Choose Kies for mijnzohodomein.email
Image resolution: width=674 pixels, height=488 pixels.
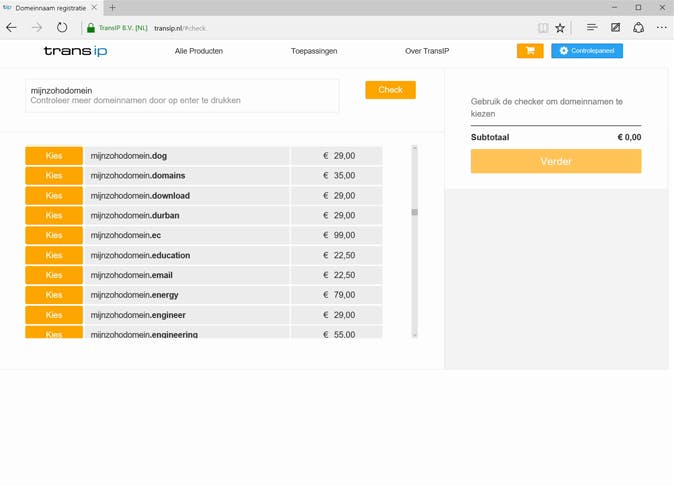pyautogui.click(x=54, y=275)
